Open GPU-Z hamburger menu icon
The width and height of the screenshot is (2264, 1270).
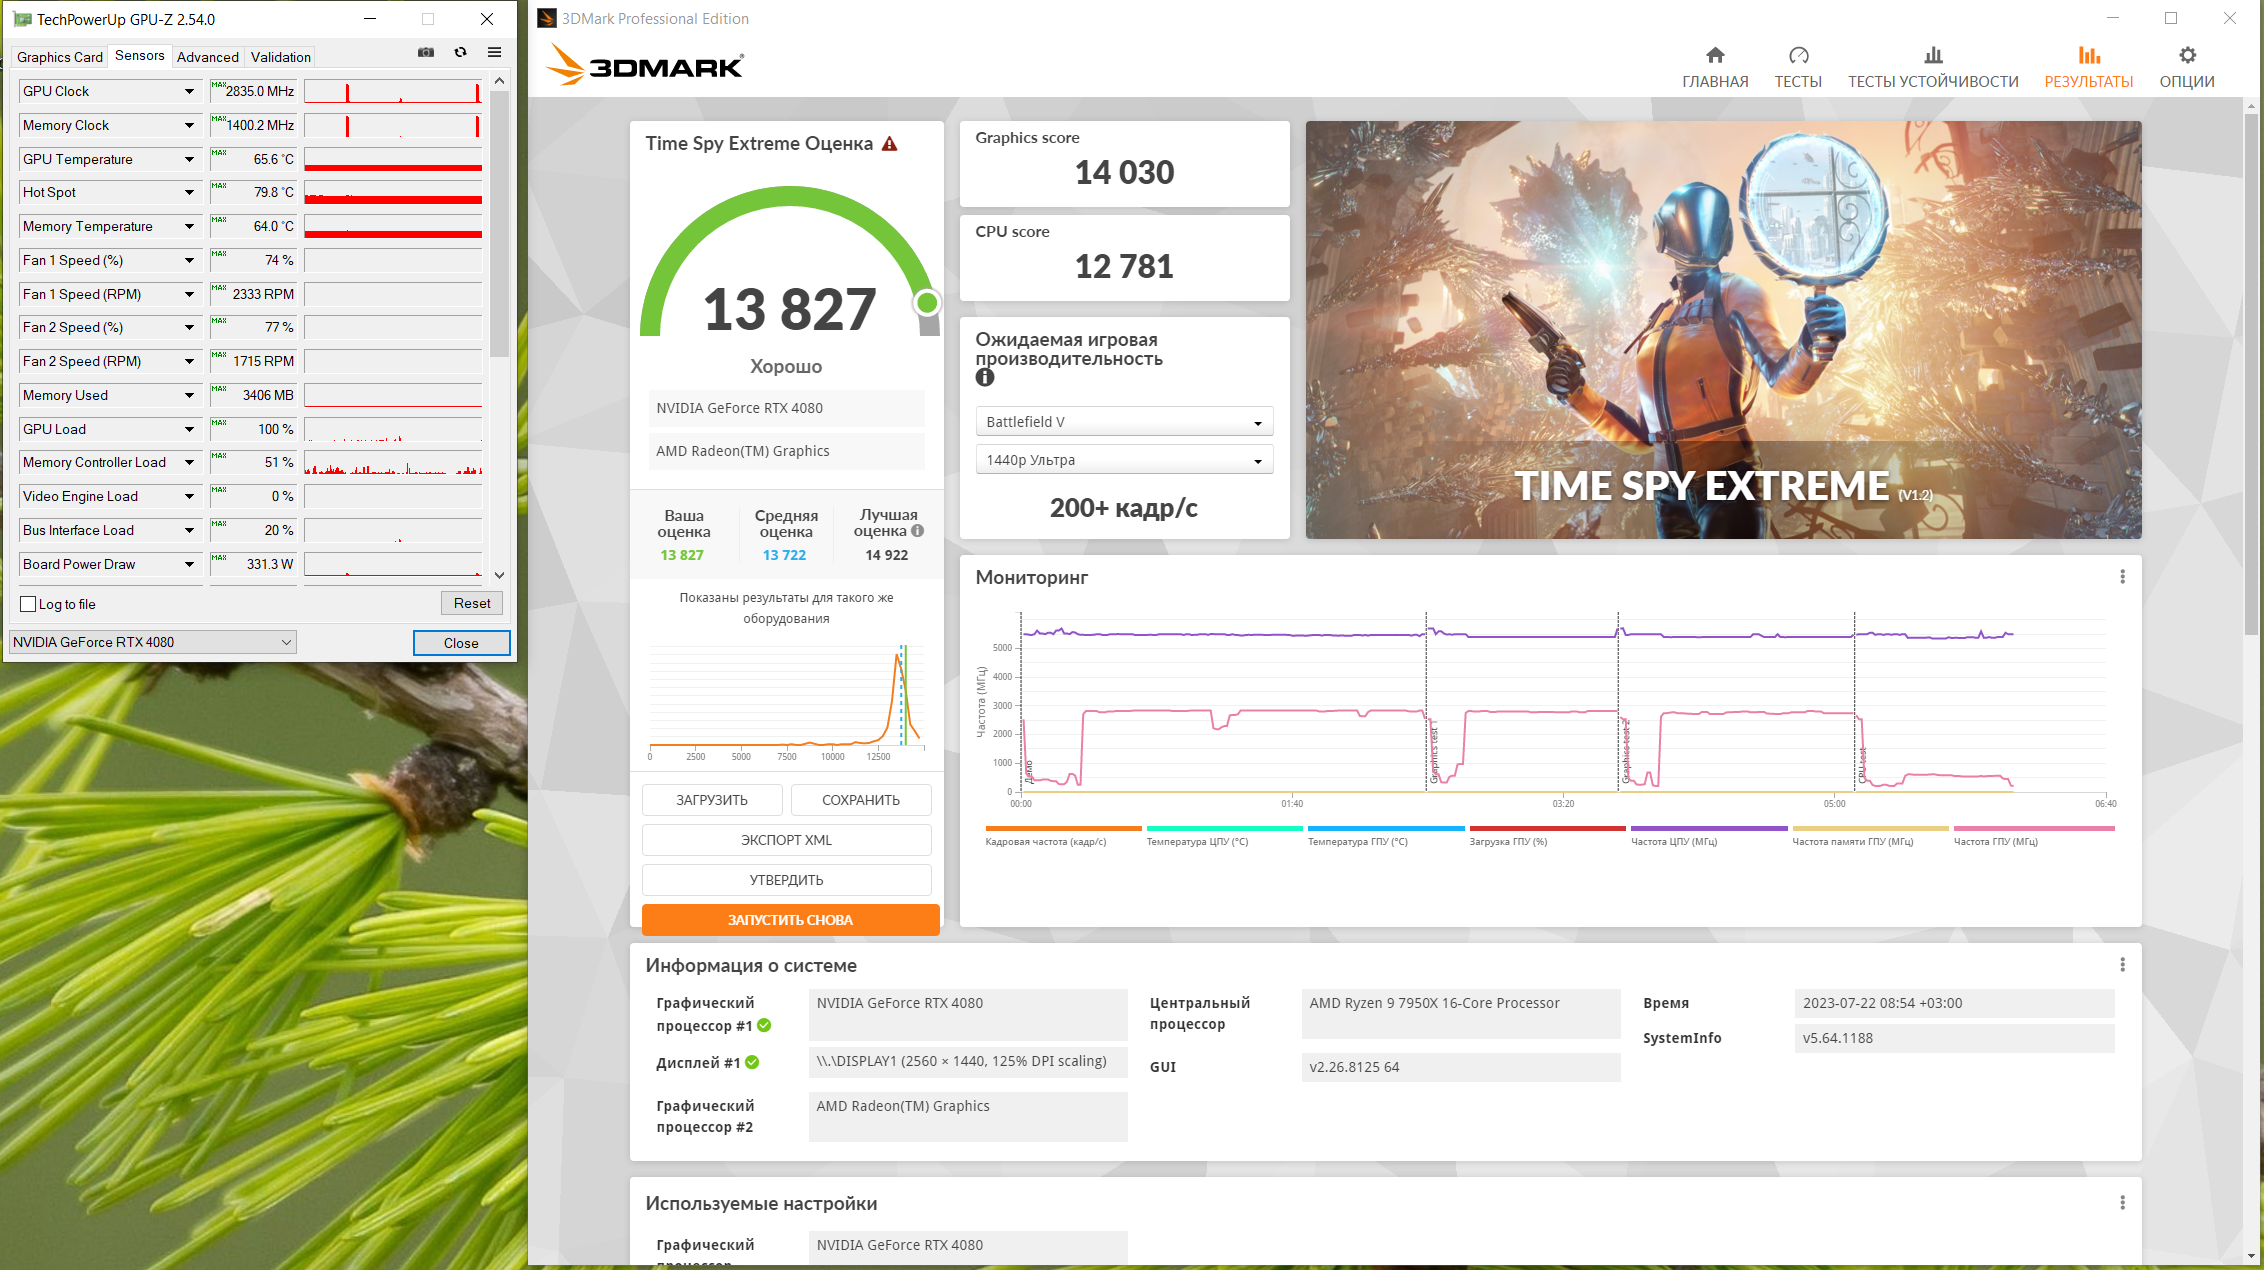coord(494,52)
